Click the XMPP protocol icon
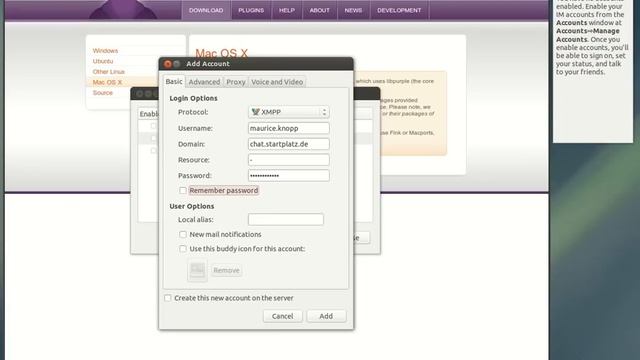The width and height of the screenshot is (640, 360). click(256, 112)
